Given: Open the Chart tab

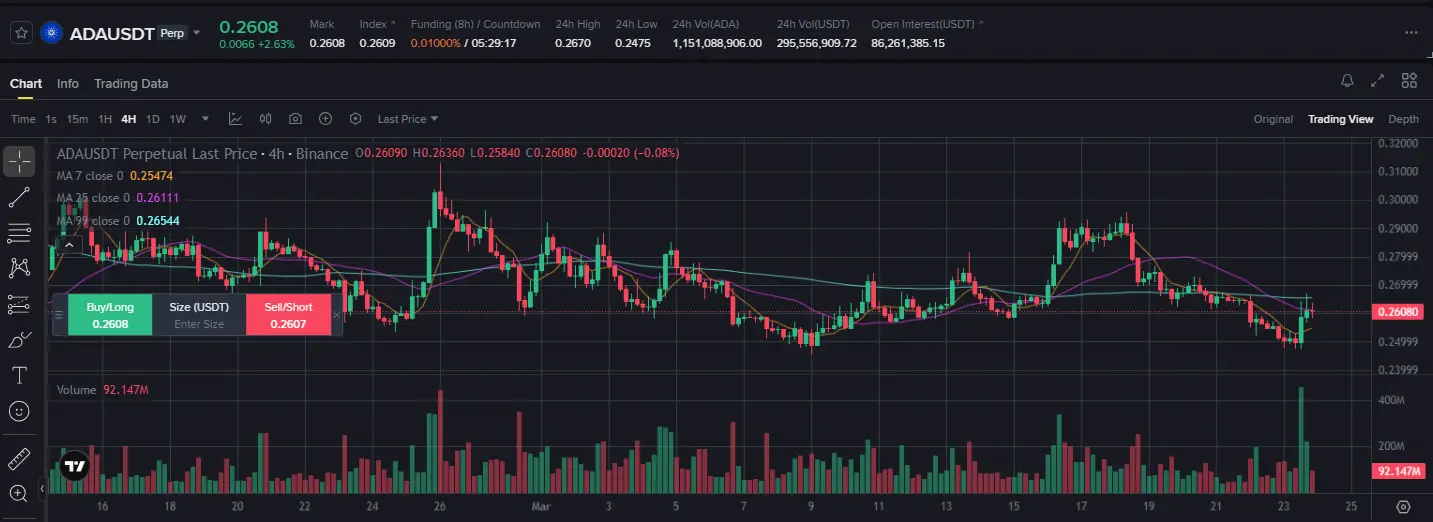Looking at the screenshot, I should 26,84.
